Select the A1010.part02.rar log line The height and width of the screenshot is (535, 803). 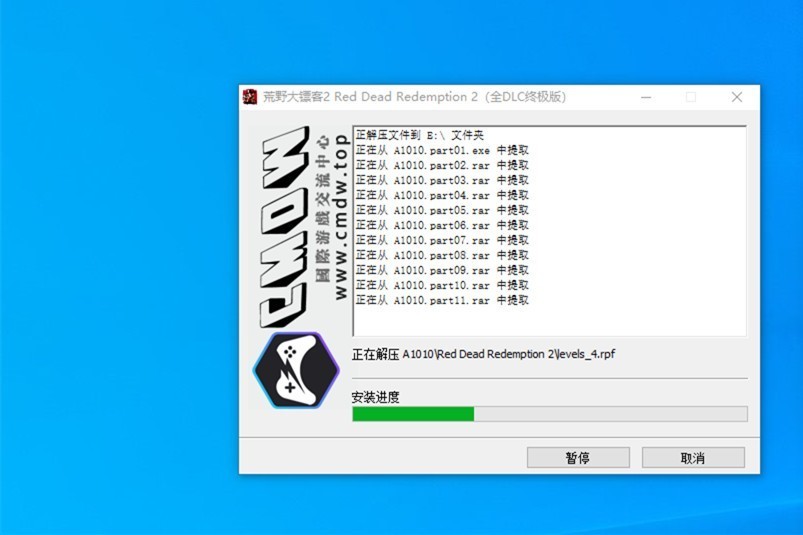coord(442,165)
